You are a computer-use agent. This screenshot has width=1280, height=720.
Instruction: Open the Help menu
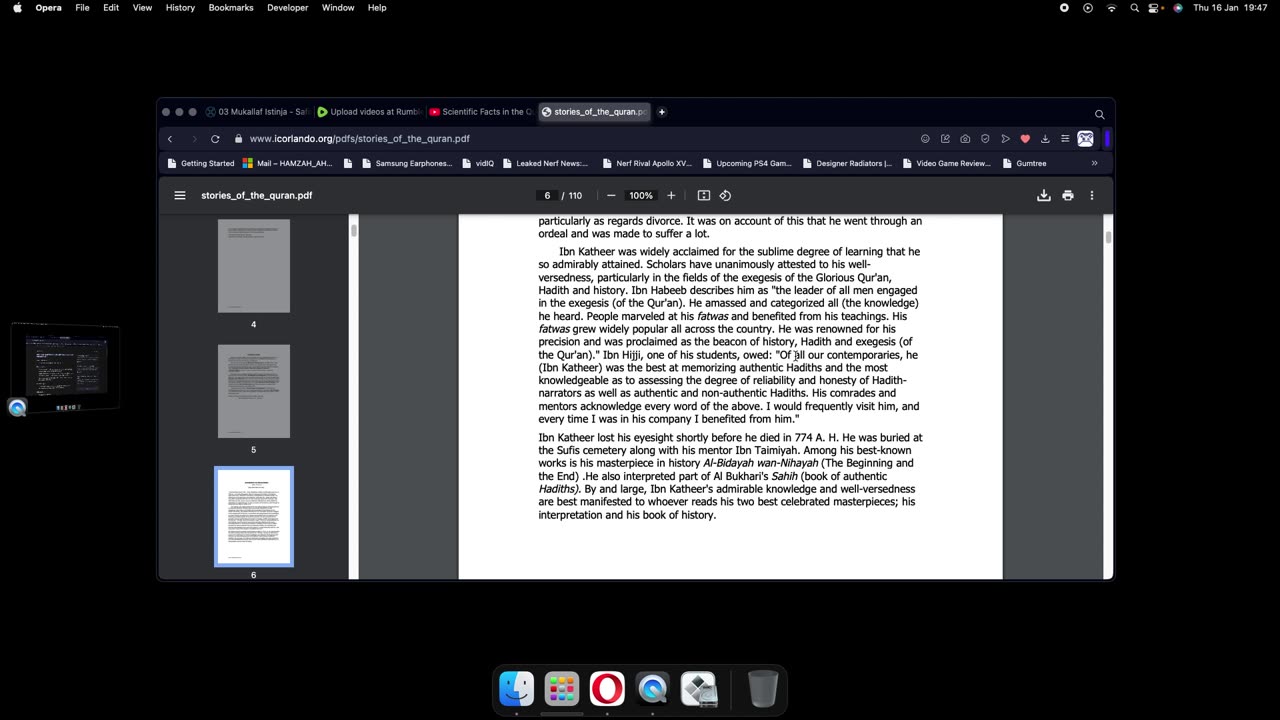[377, 8]
